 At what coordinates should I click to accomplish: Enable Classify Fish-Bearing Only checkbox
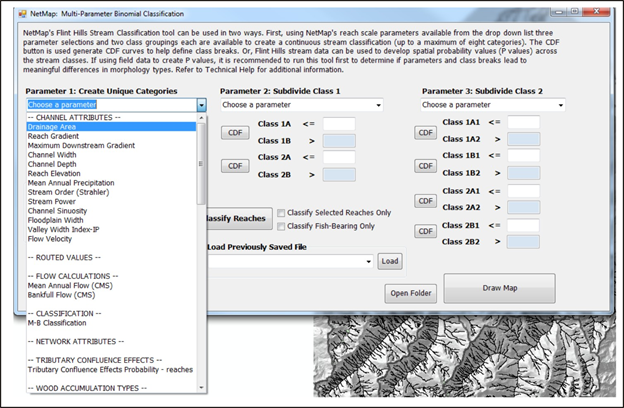click(281, 226)
